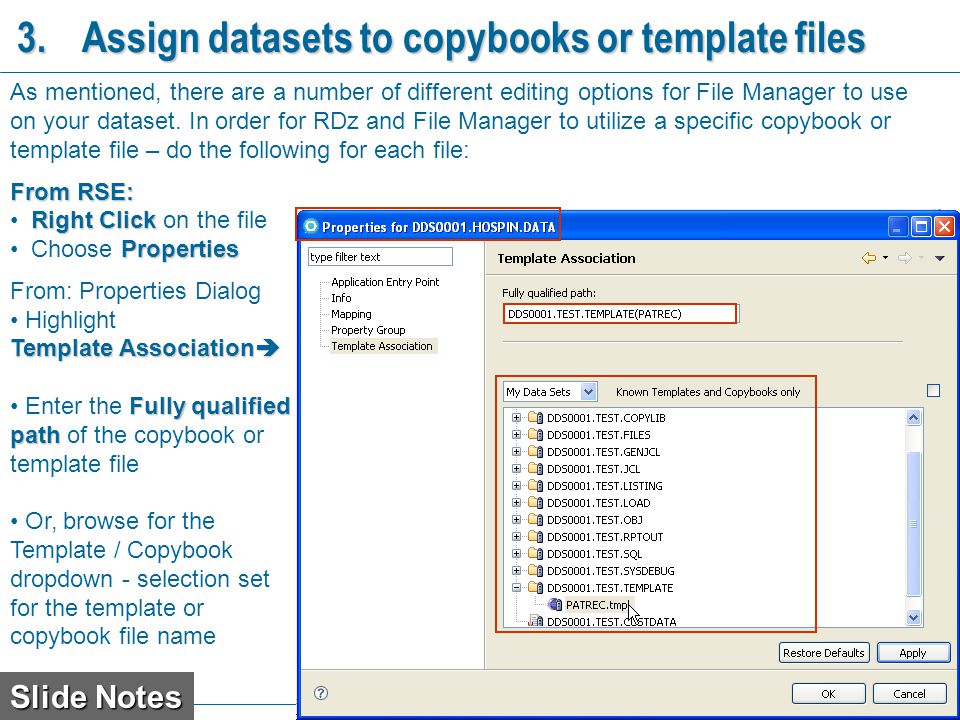The height and width of the screenshot is (720, 960).
Task: Expand the DDS0001.TEST.GENJCL node
Action: pos(516,452)
